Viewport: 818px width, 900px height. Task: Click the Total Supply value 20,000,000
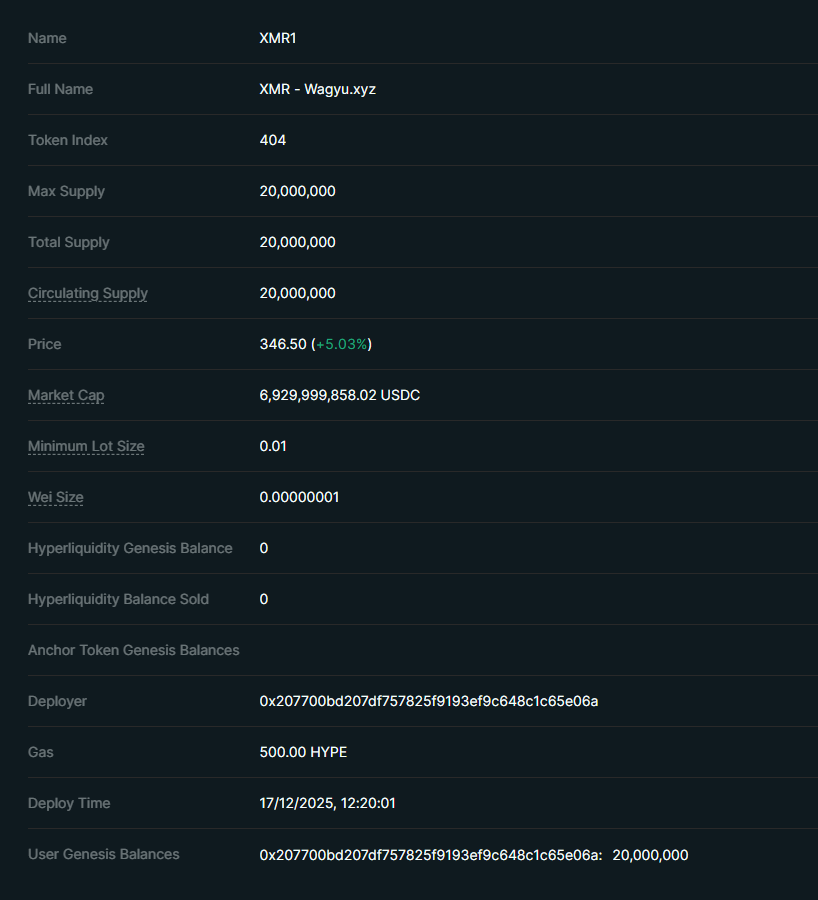tap(297, 242)
